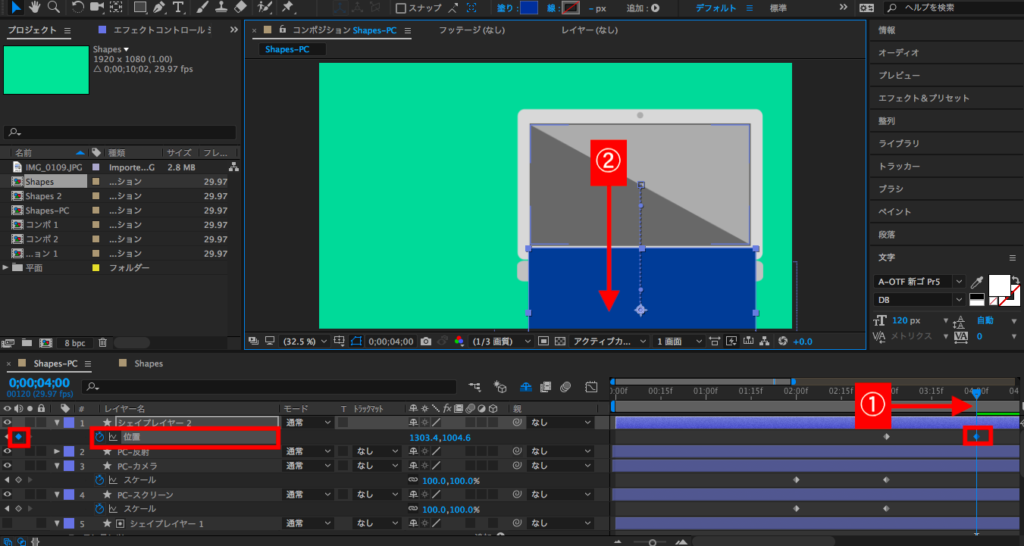Open the エフェクト&プリセット panel
Image resolution: width=1024 pixels, height=546 pixels.
923,98
